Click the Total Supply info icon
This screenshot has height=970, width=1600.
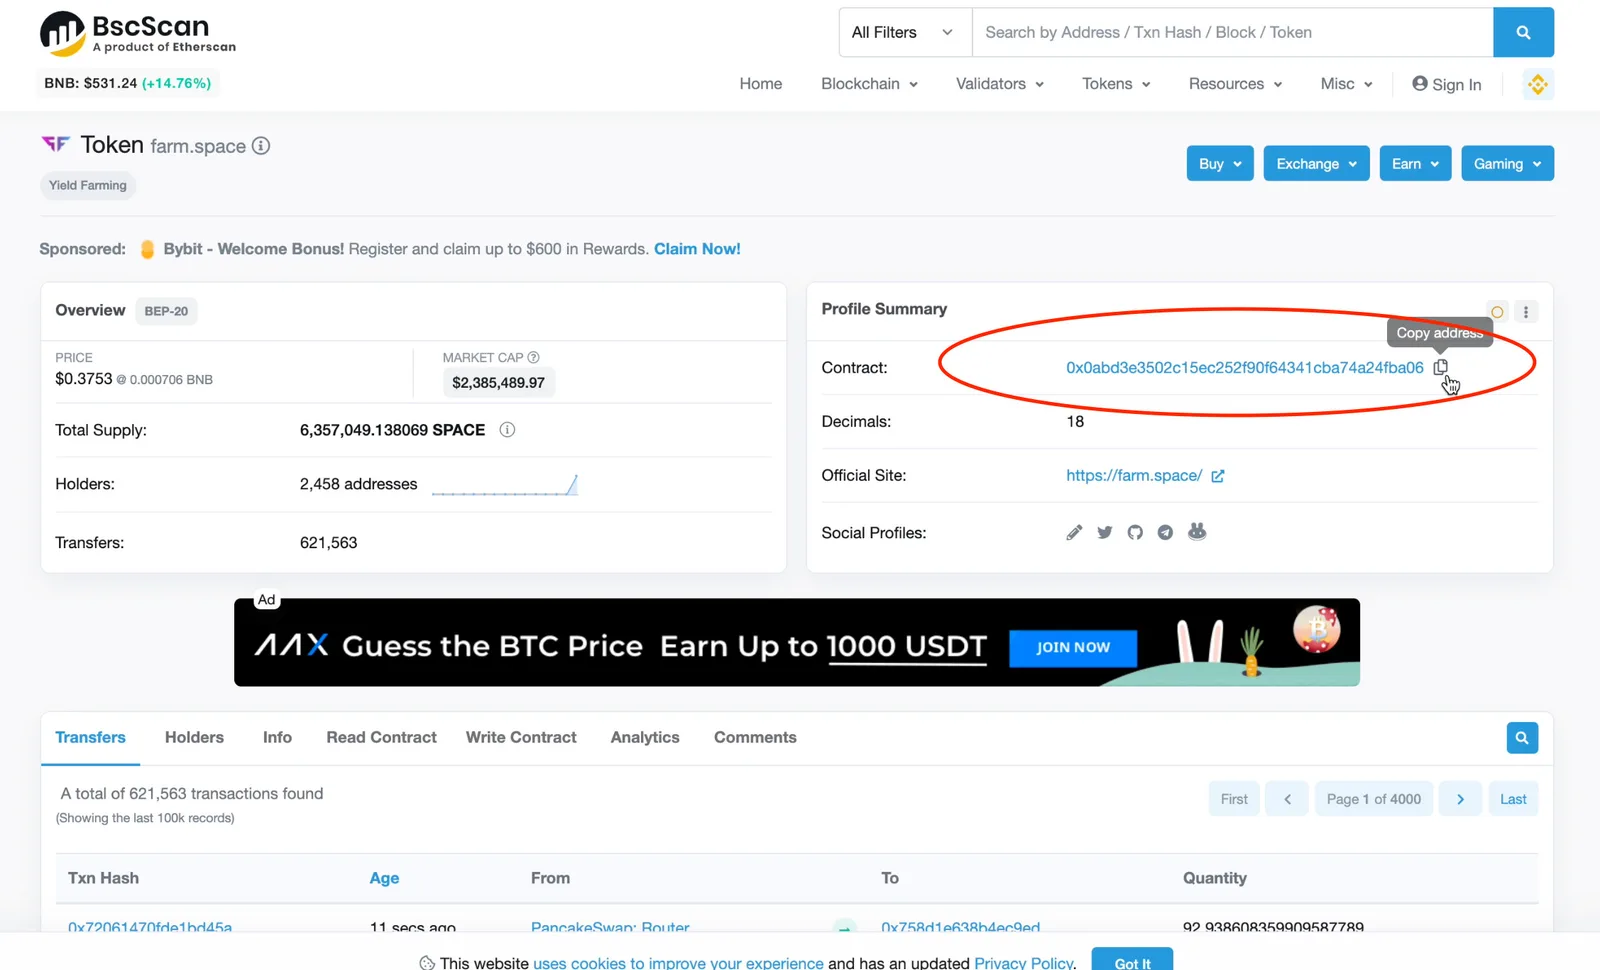507,430
